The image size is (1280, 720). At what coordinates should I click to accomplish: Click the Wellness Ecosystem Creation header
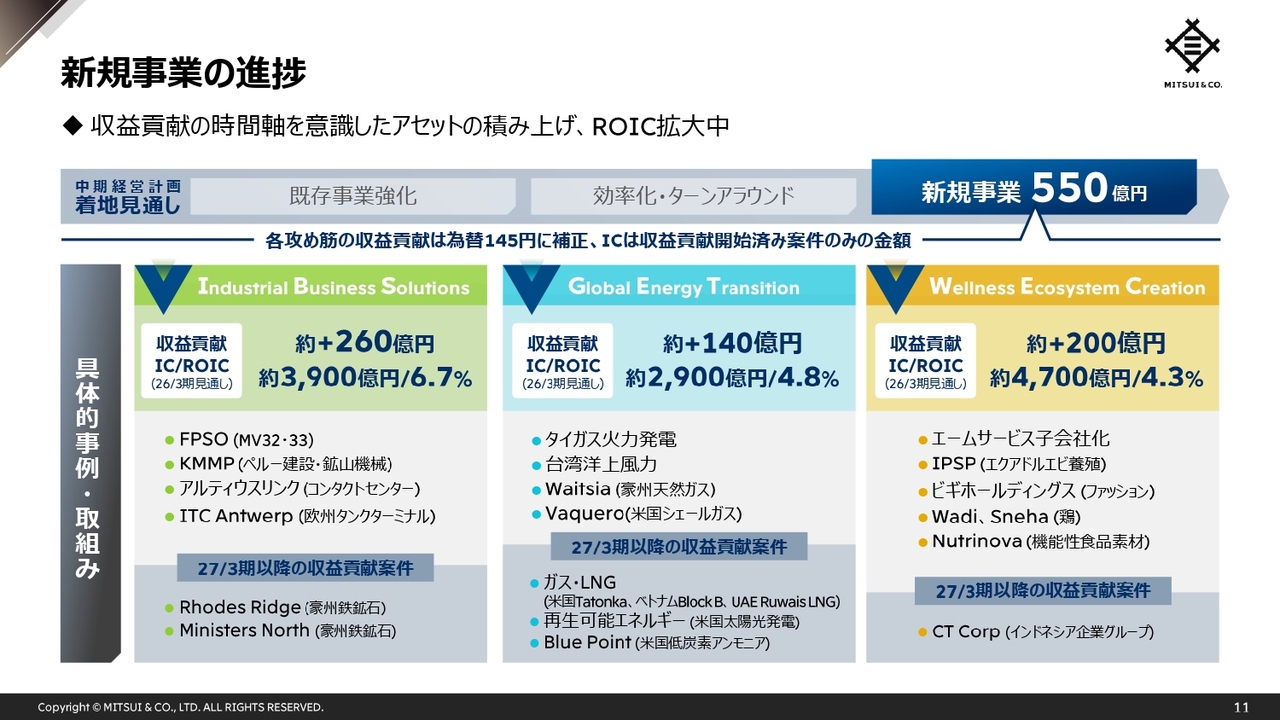[1066, 287]
